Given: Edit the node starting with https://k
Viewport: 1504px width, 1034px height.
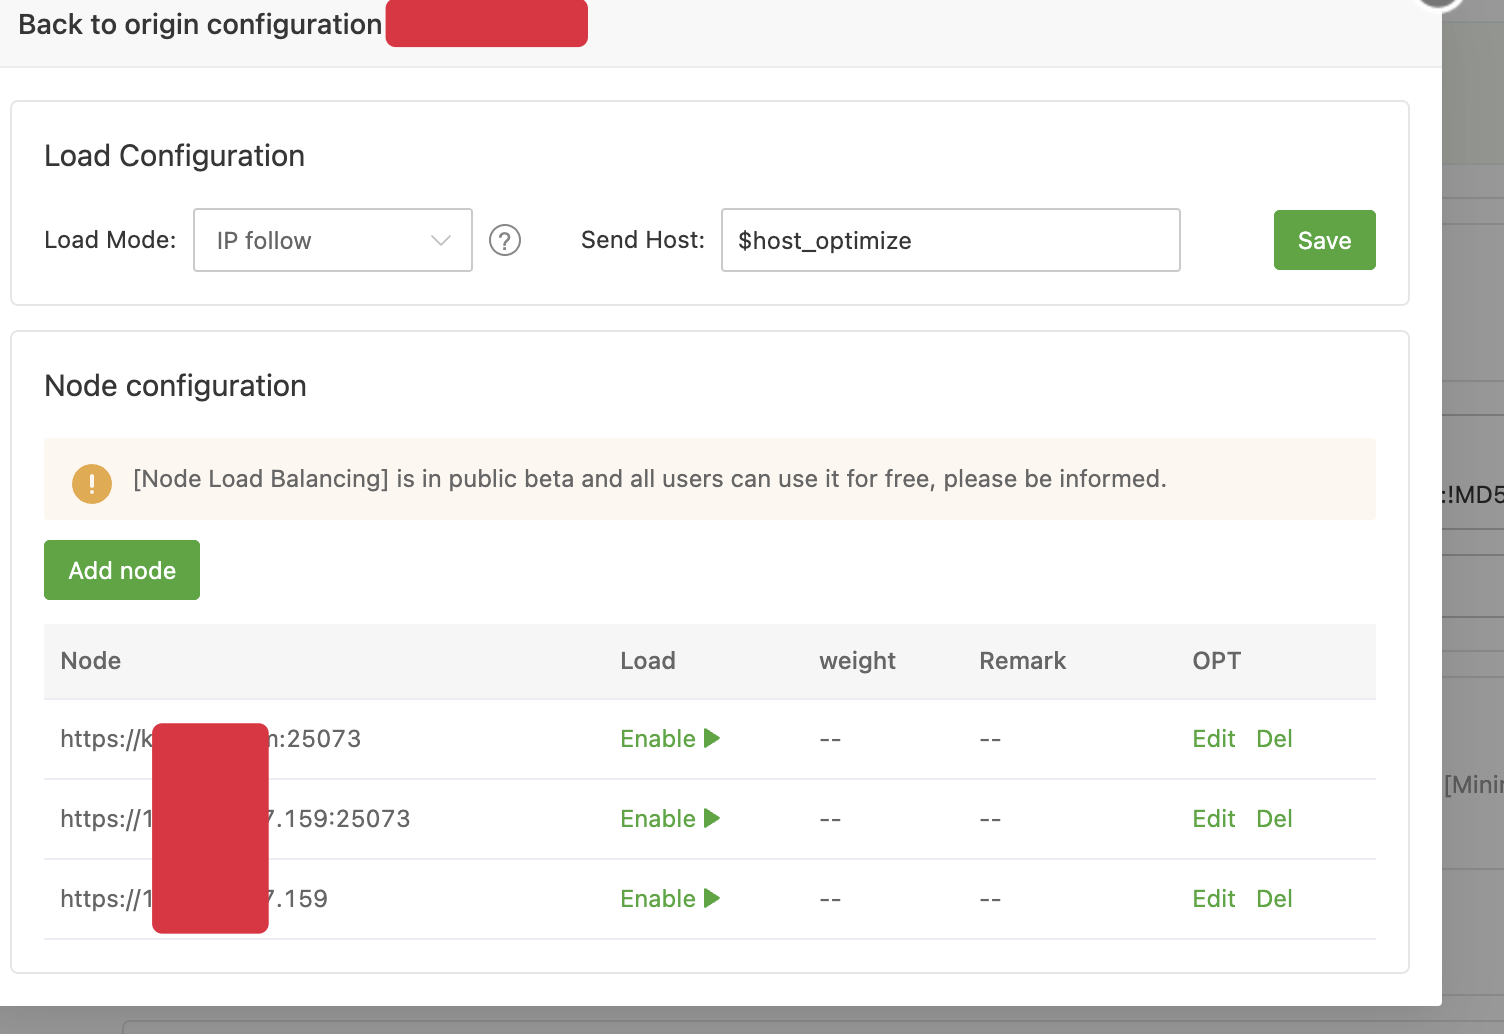Looking at the screenshot, I should coord(1213,739).
